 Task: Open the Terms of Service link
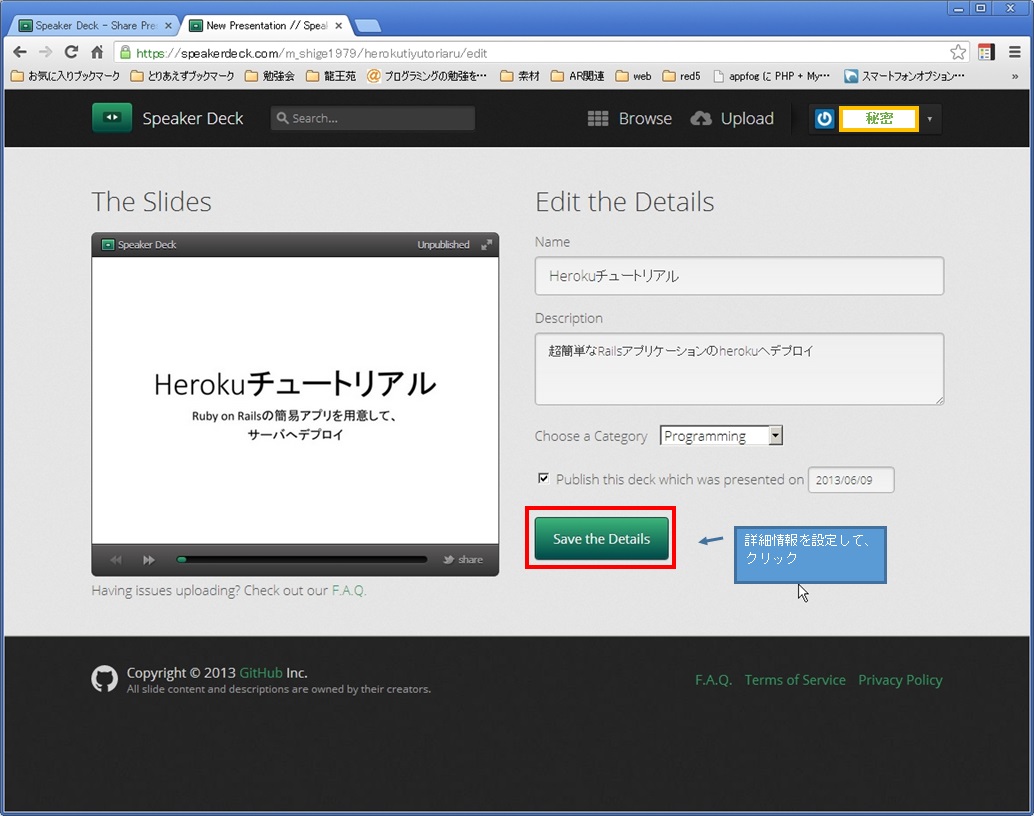click(x=795, y=679)
